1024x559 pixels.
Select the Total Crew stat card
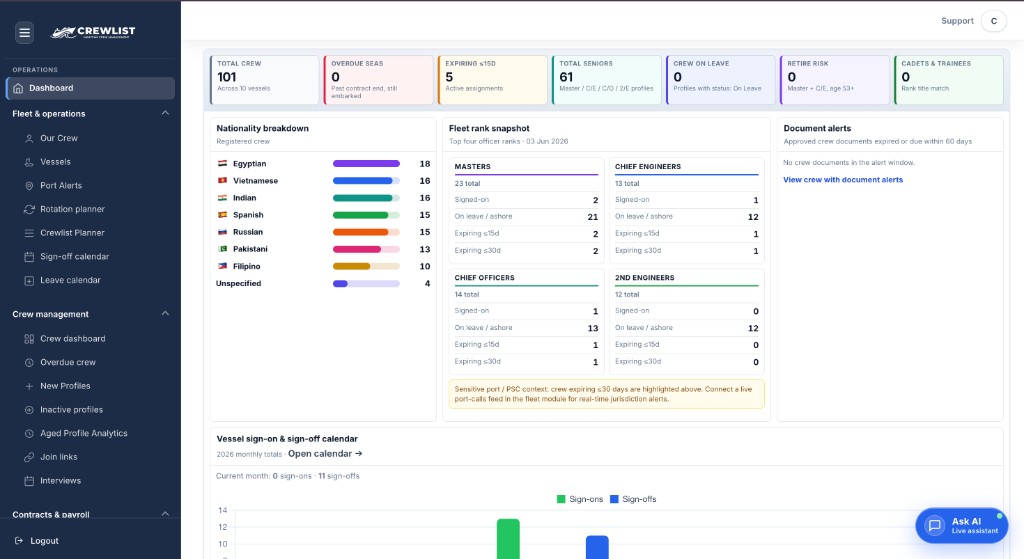pos(264,80)
